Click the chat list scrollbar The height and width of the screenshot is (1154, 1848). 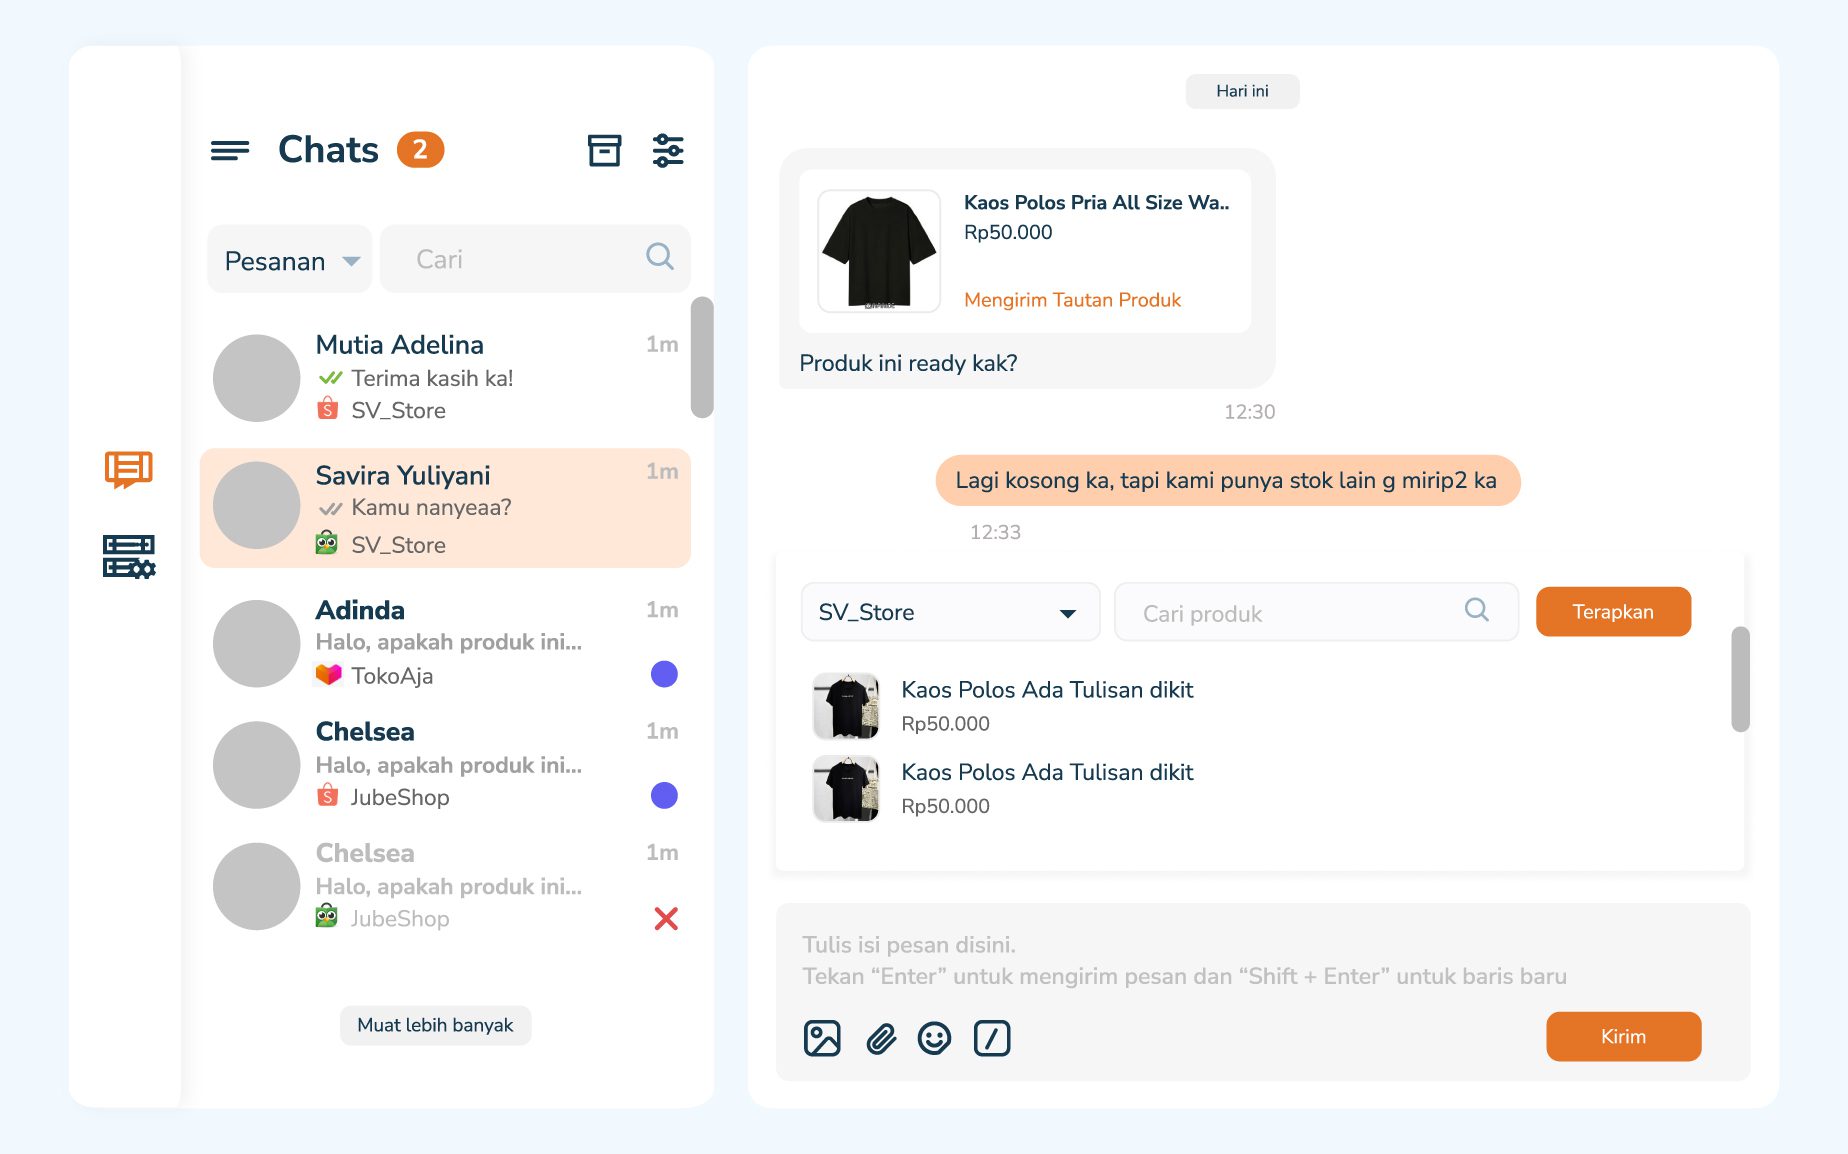click(x=702, y=357)
